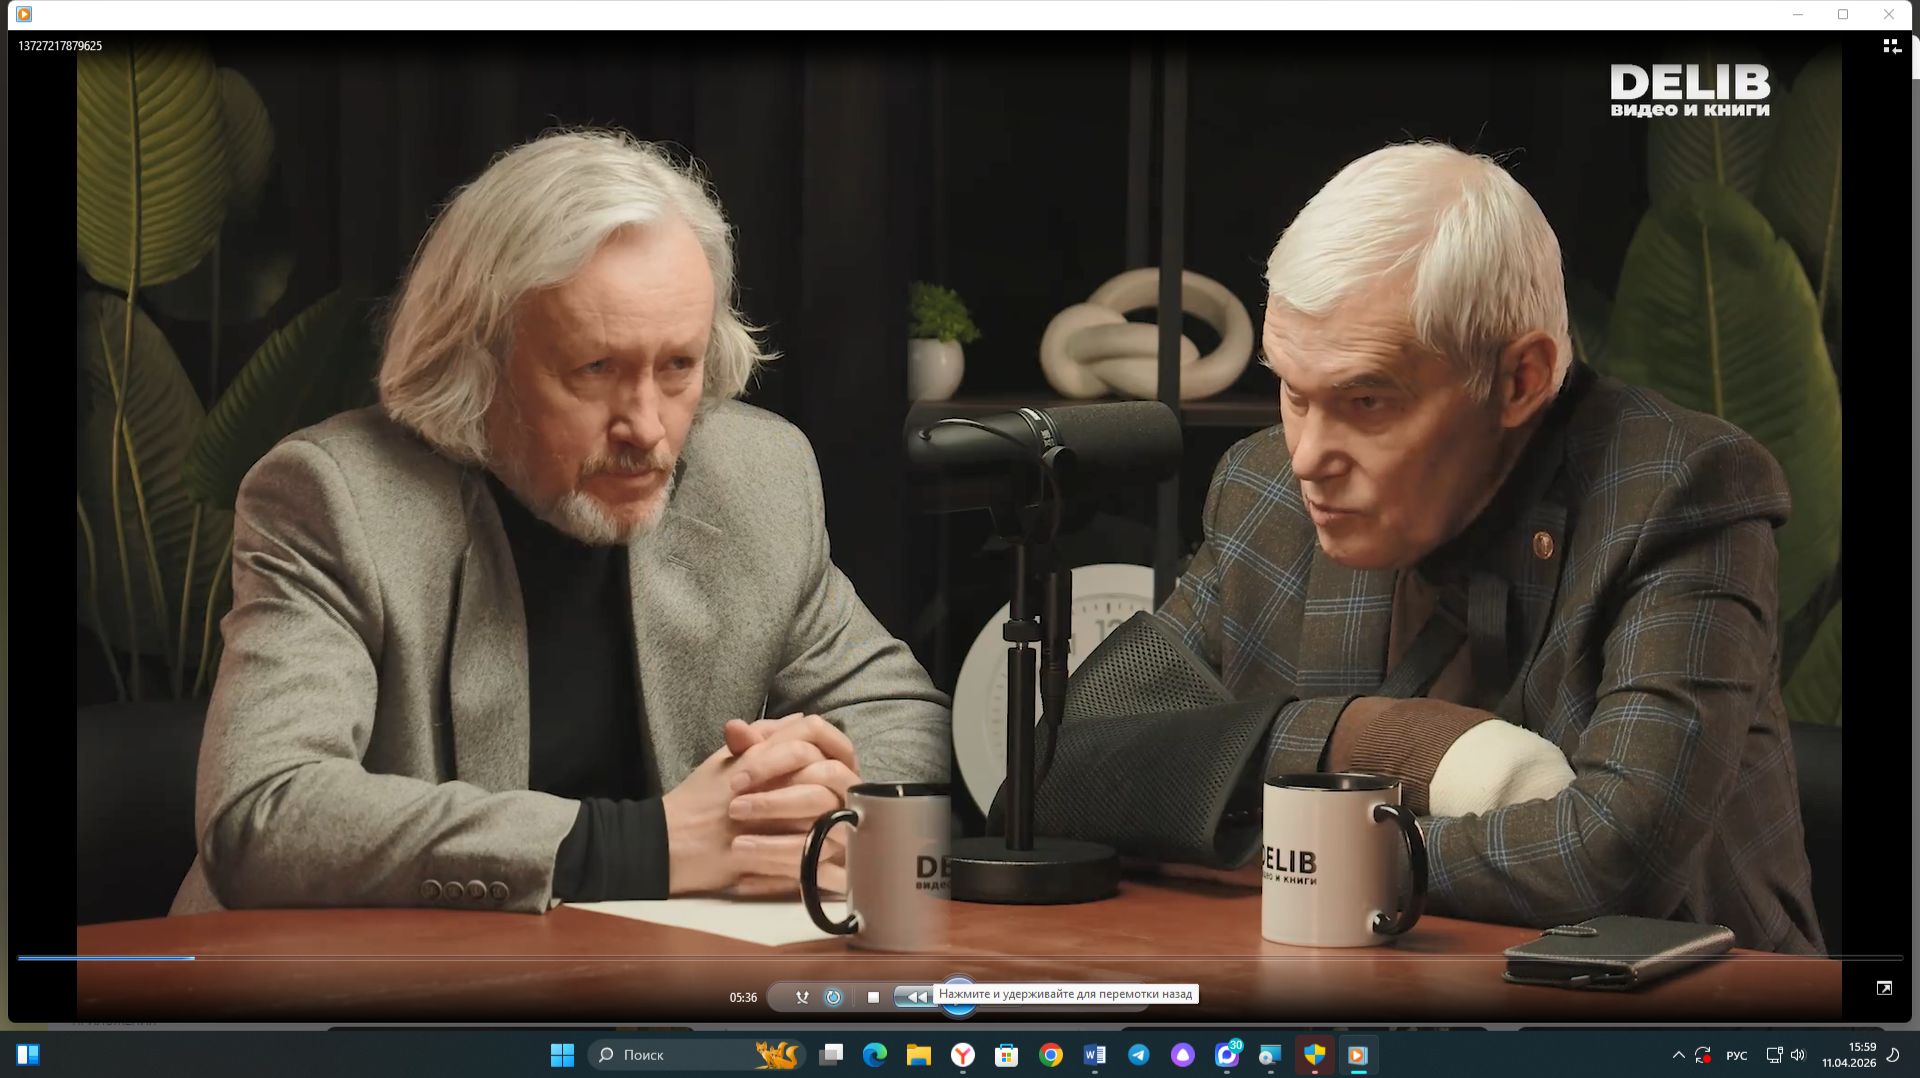Image resolution: width=1920 pixels, height=1078 pixels.
Task: Change input language from РУС
Action: pos(1737,1056)
